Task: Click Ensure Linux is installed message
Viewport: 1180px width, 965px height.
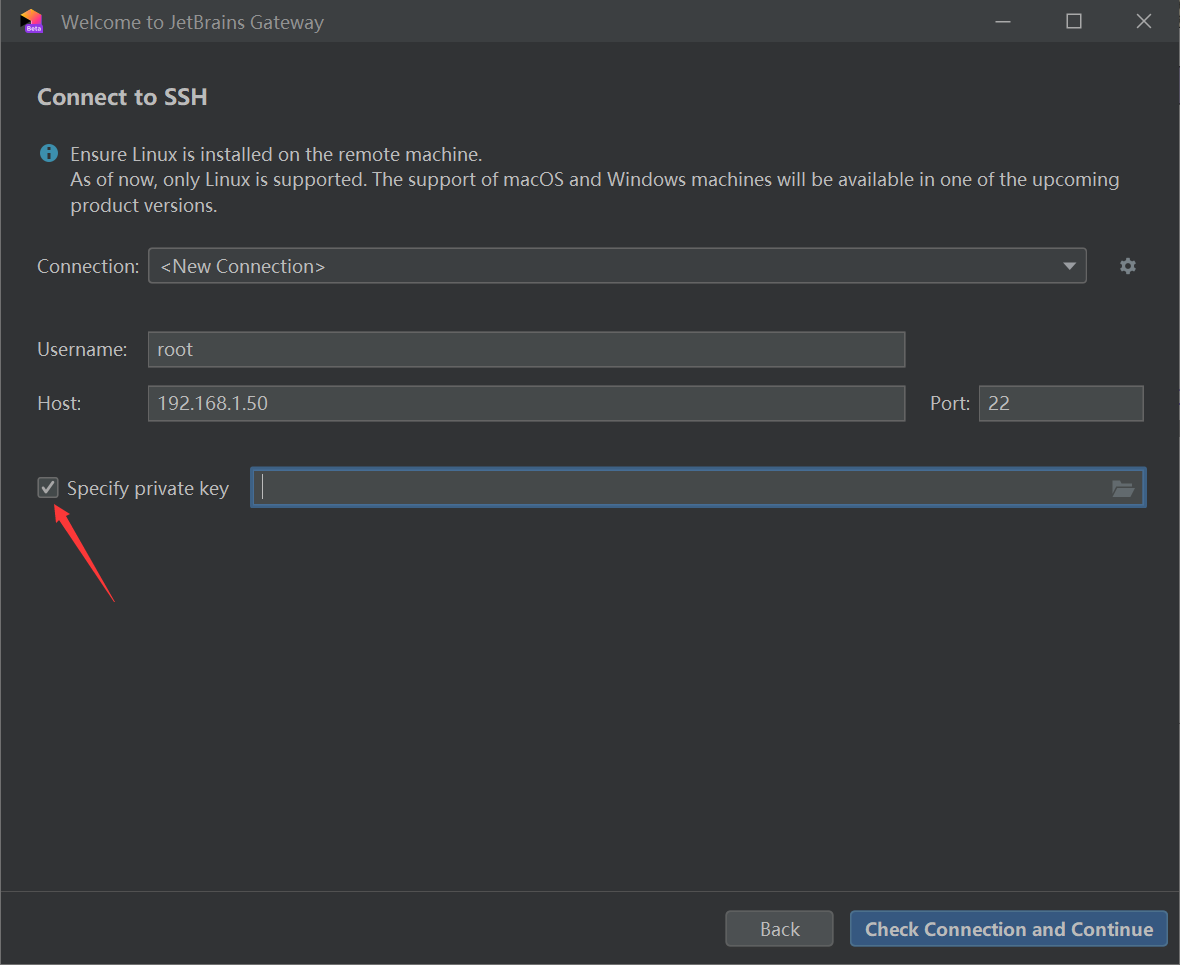Action: click(x=276, y=154)
